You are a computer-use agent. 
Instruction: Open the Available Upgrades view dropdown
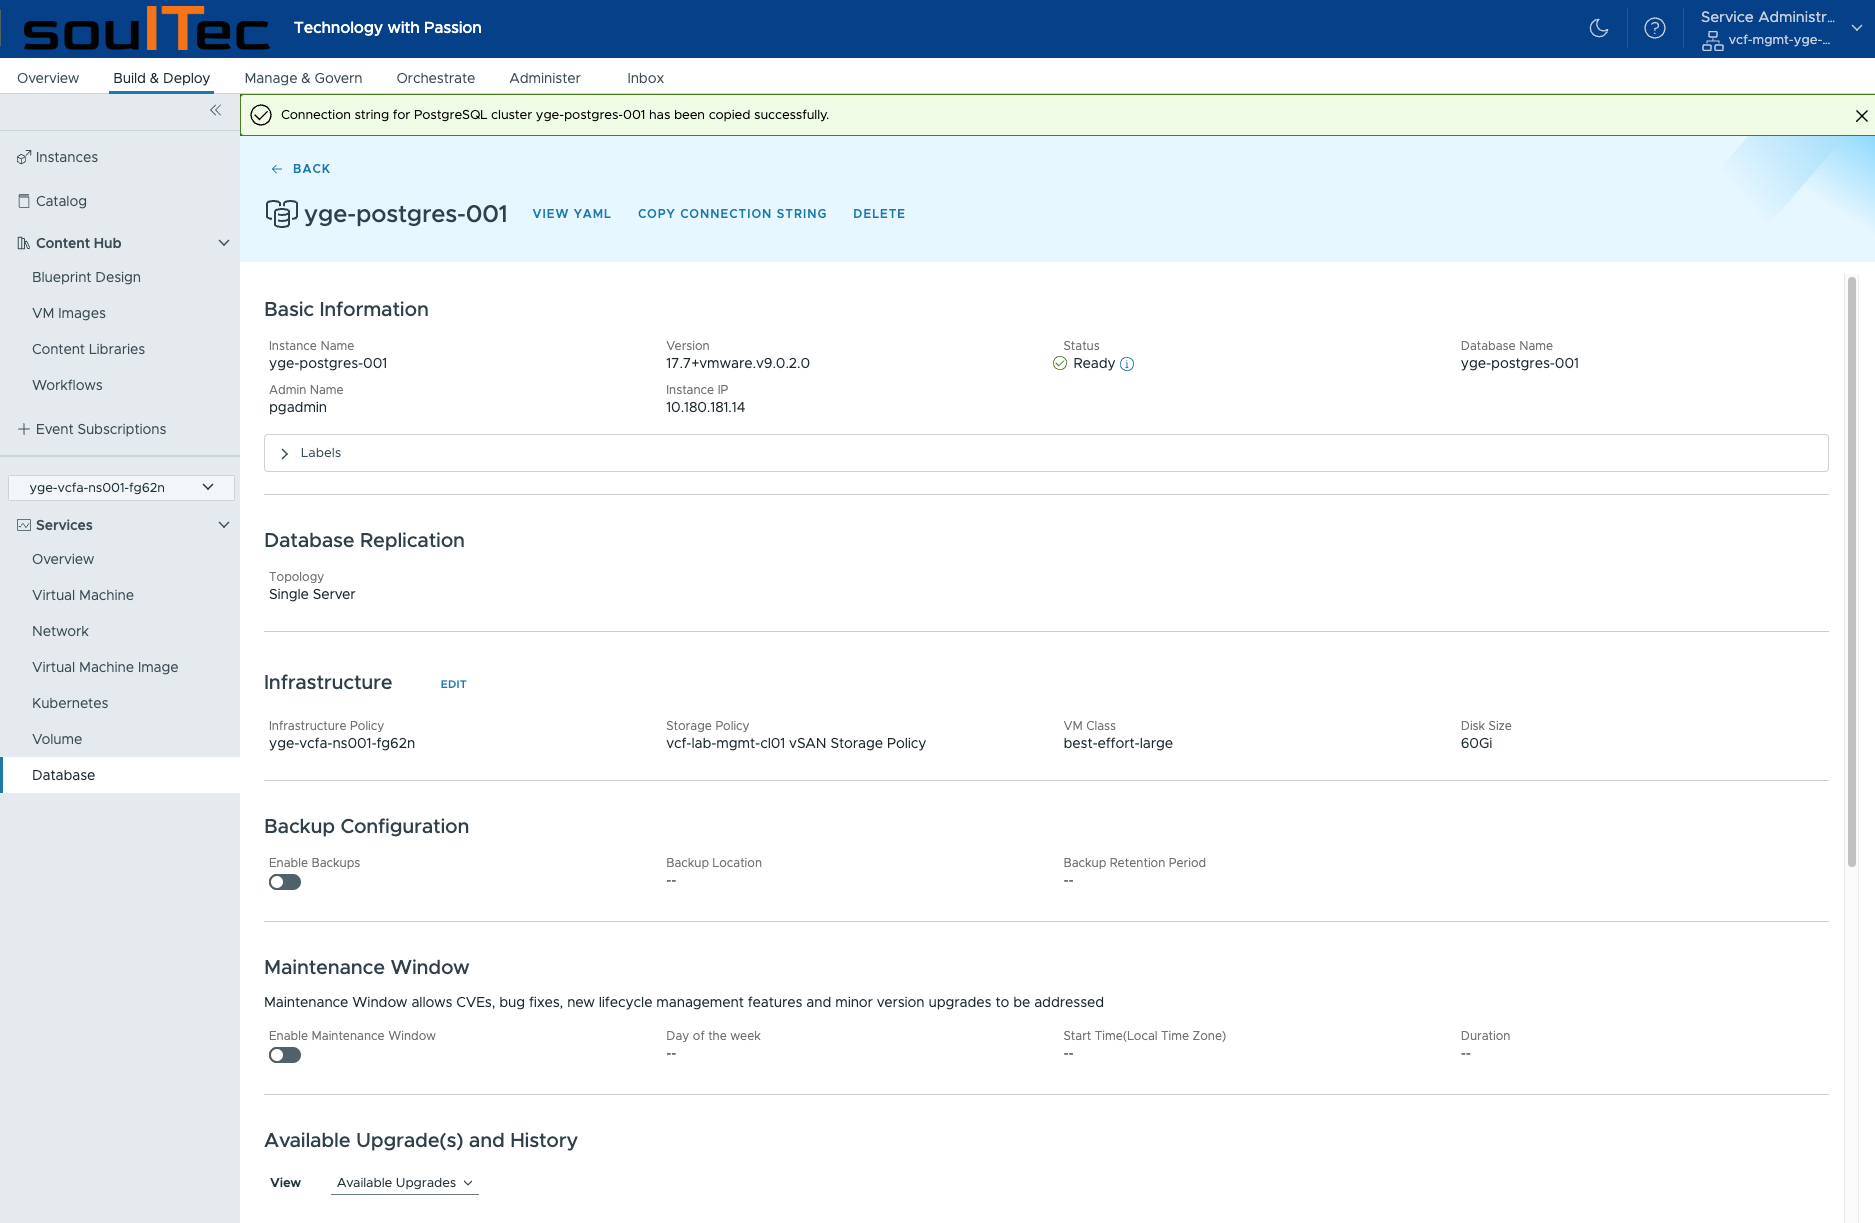pyautogui.click(x=403, y=1182)
